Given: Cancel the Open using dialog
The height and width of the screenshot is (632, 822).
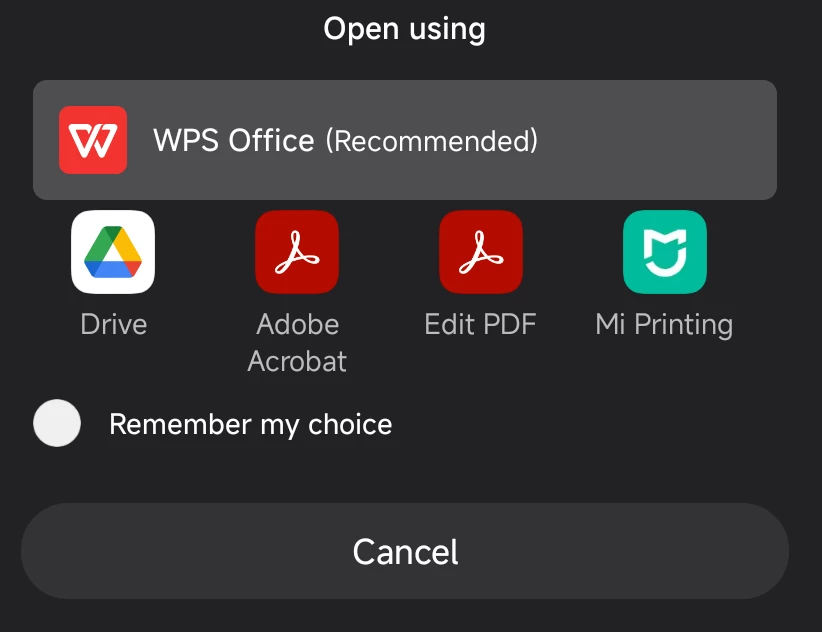Looking at the screenshot, I should click(x=405, y=551).
